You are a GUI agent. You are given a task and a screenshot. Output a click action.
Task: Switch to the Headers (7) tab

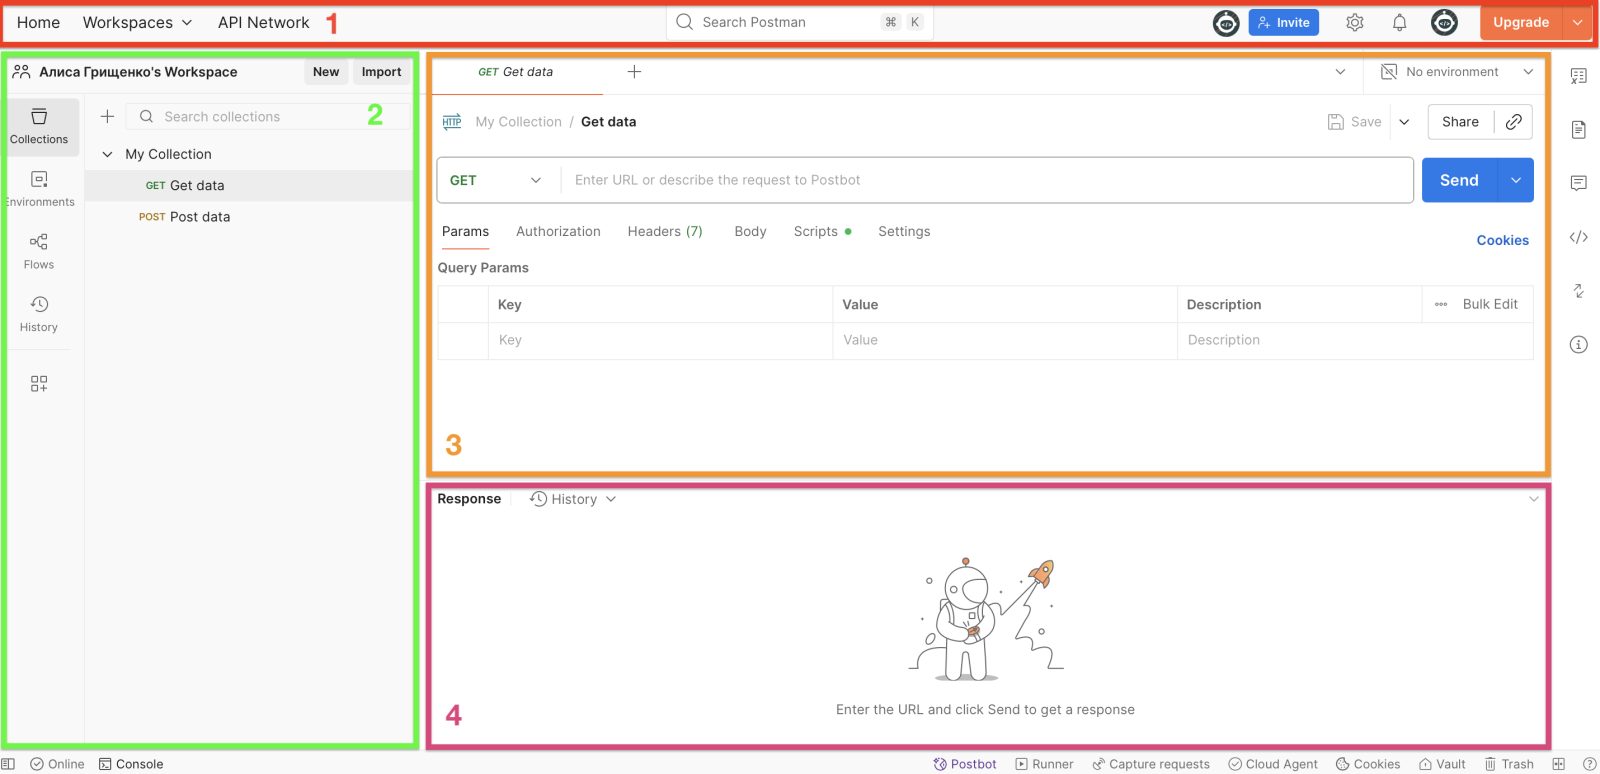tap(665, 231)
